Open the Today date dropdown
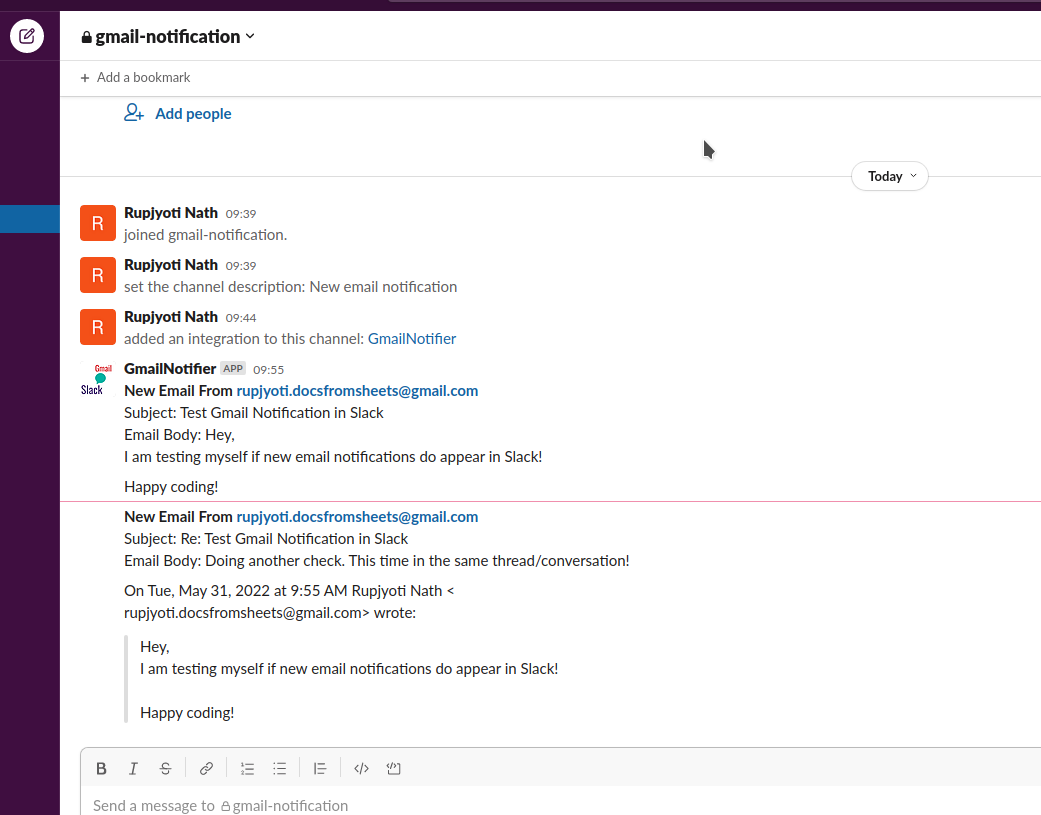 click(890, 177)
